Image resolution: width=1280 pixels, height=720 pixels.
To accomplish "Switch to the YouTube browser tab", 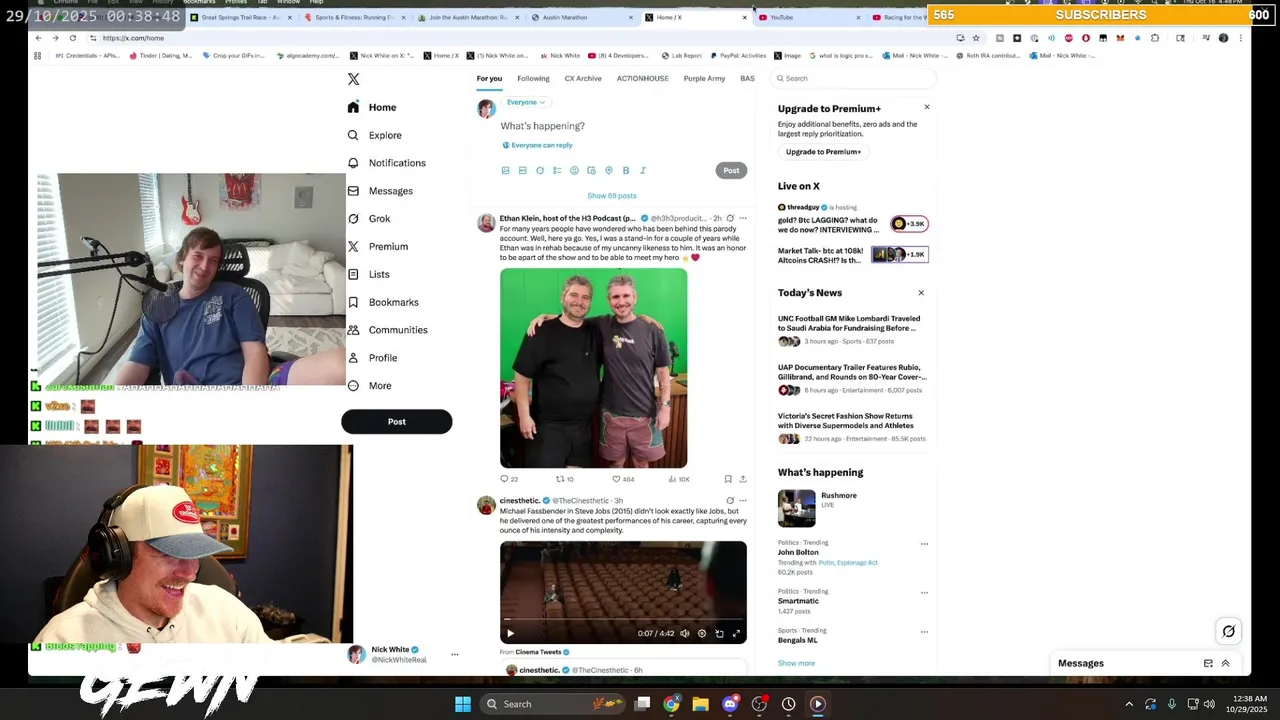I will pyautogui.click(x=806, y=17).
